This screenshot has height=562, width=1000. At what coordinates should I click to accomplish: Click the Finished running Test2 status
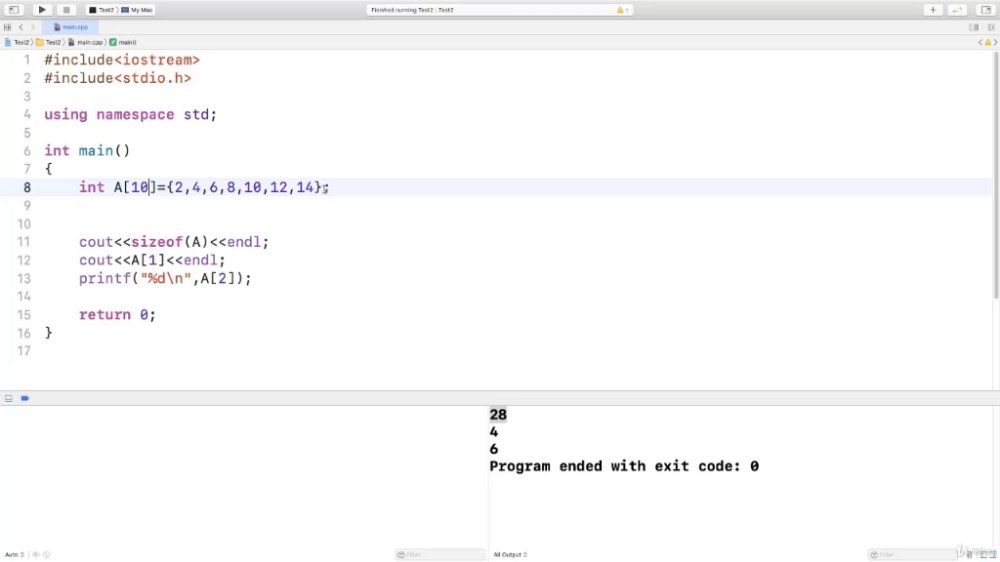click(x=412, y=10)
